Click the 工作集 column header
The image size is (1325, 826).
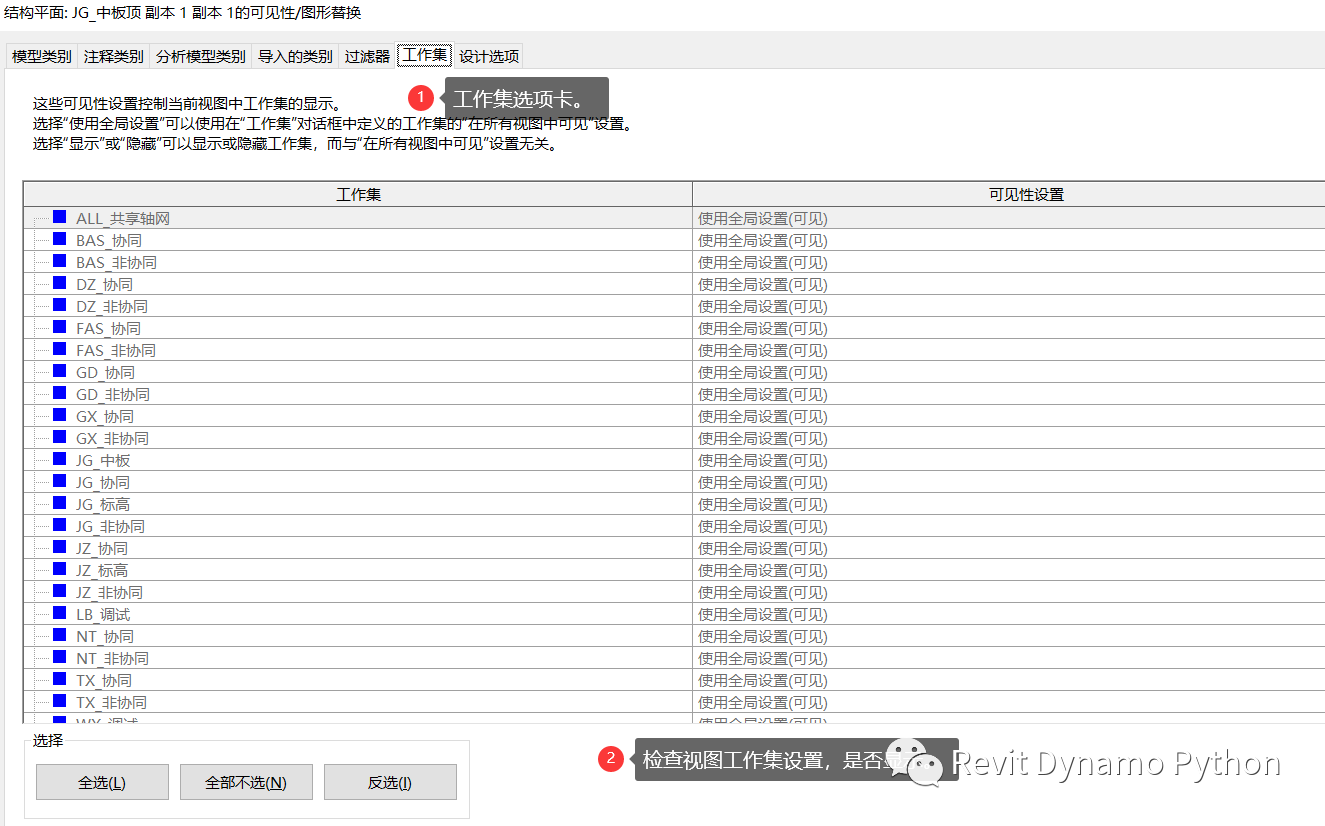pyautogui.click(x=358, y=195)
